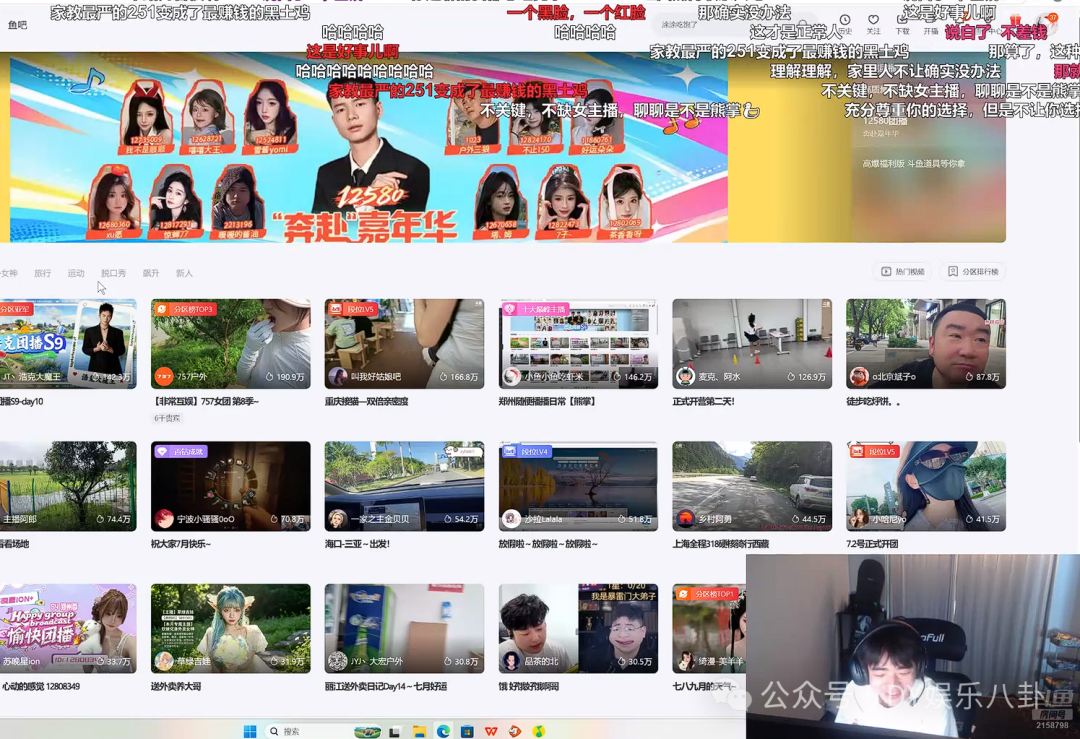Open the 正式开营第二天! stream thumbnail
This screenshot has height=739, width=1080.
[752, 344]
